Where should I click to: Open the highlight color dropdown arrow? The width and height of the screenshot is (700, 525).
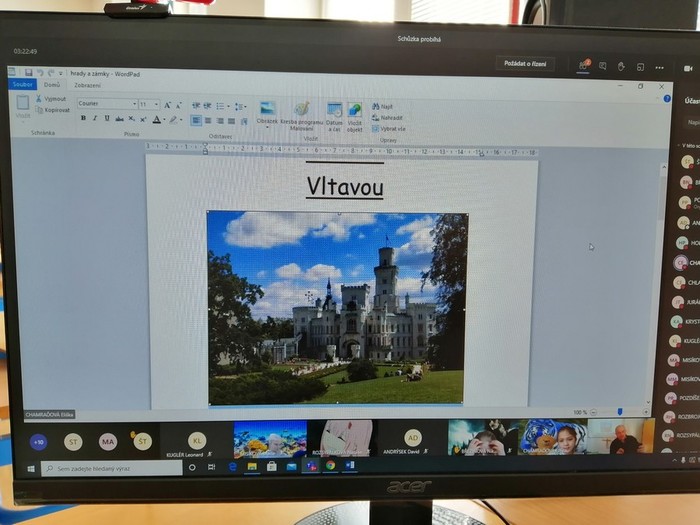pyautogui.click(x=181, y=120)
